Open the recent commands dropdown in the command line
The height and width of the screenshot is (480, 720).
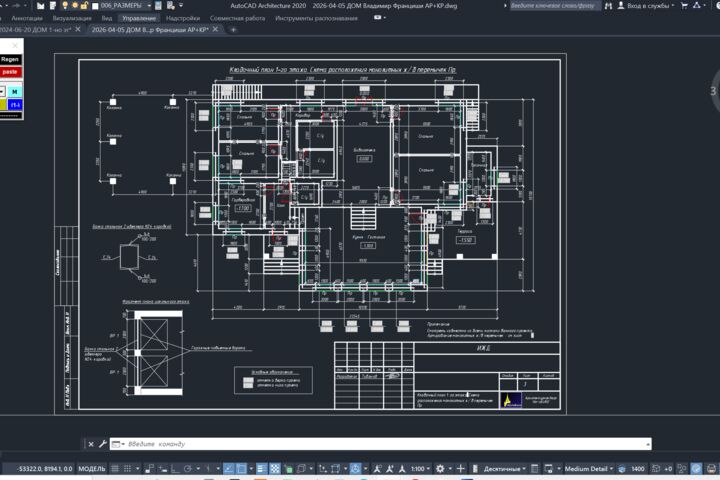point(118,444)
